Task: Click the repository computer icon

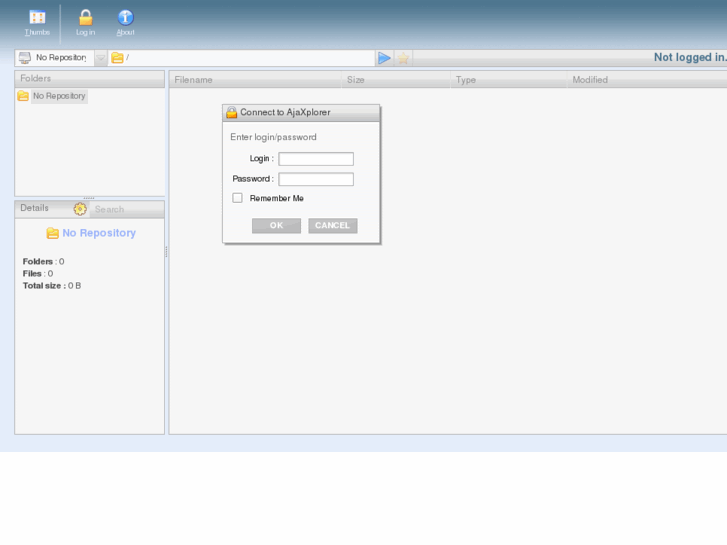Action: click(x=25, y=58)
